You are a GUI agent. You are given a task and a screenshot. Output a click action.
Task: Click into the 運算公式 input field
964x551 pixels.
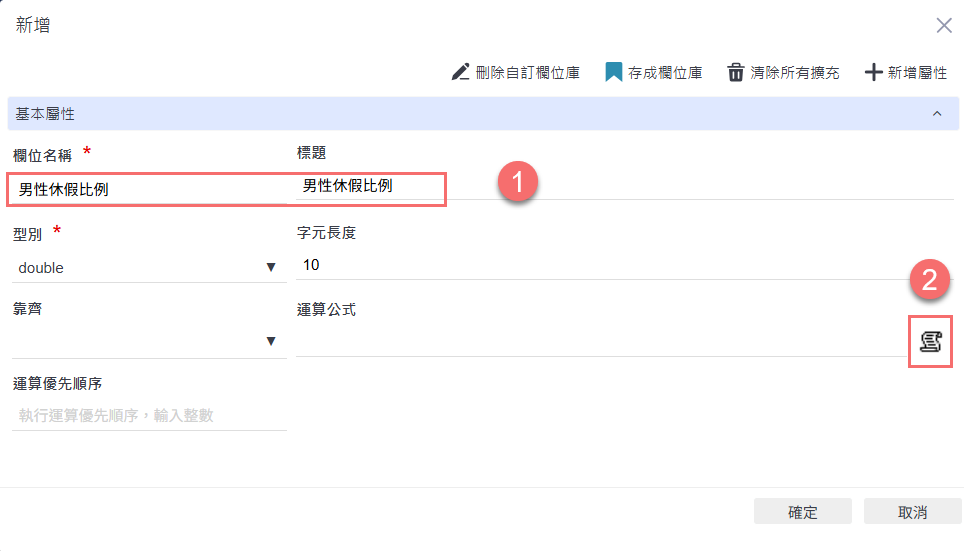(600, 341)
